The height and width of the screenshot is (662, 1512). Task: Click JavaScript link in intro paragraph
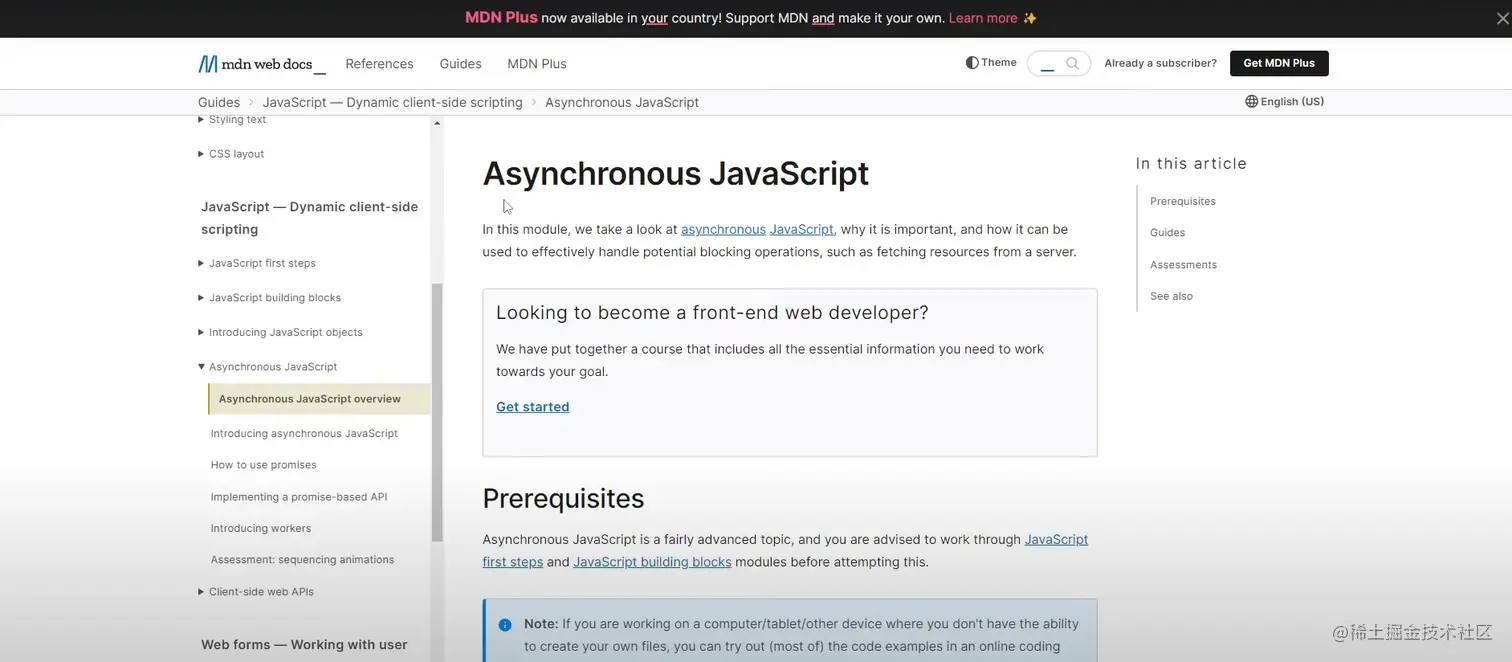801,230
